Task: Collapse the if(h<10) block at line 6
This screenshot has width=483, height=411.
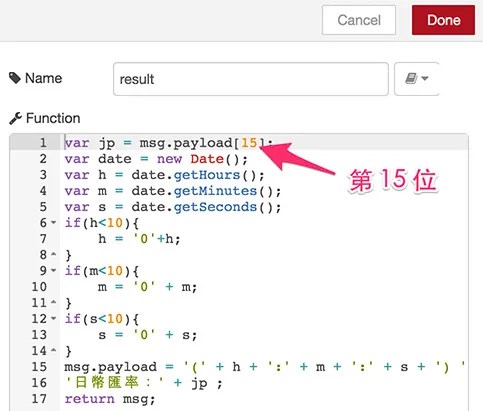Action: pos(54,222)
